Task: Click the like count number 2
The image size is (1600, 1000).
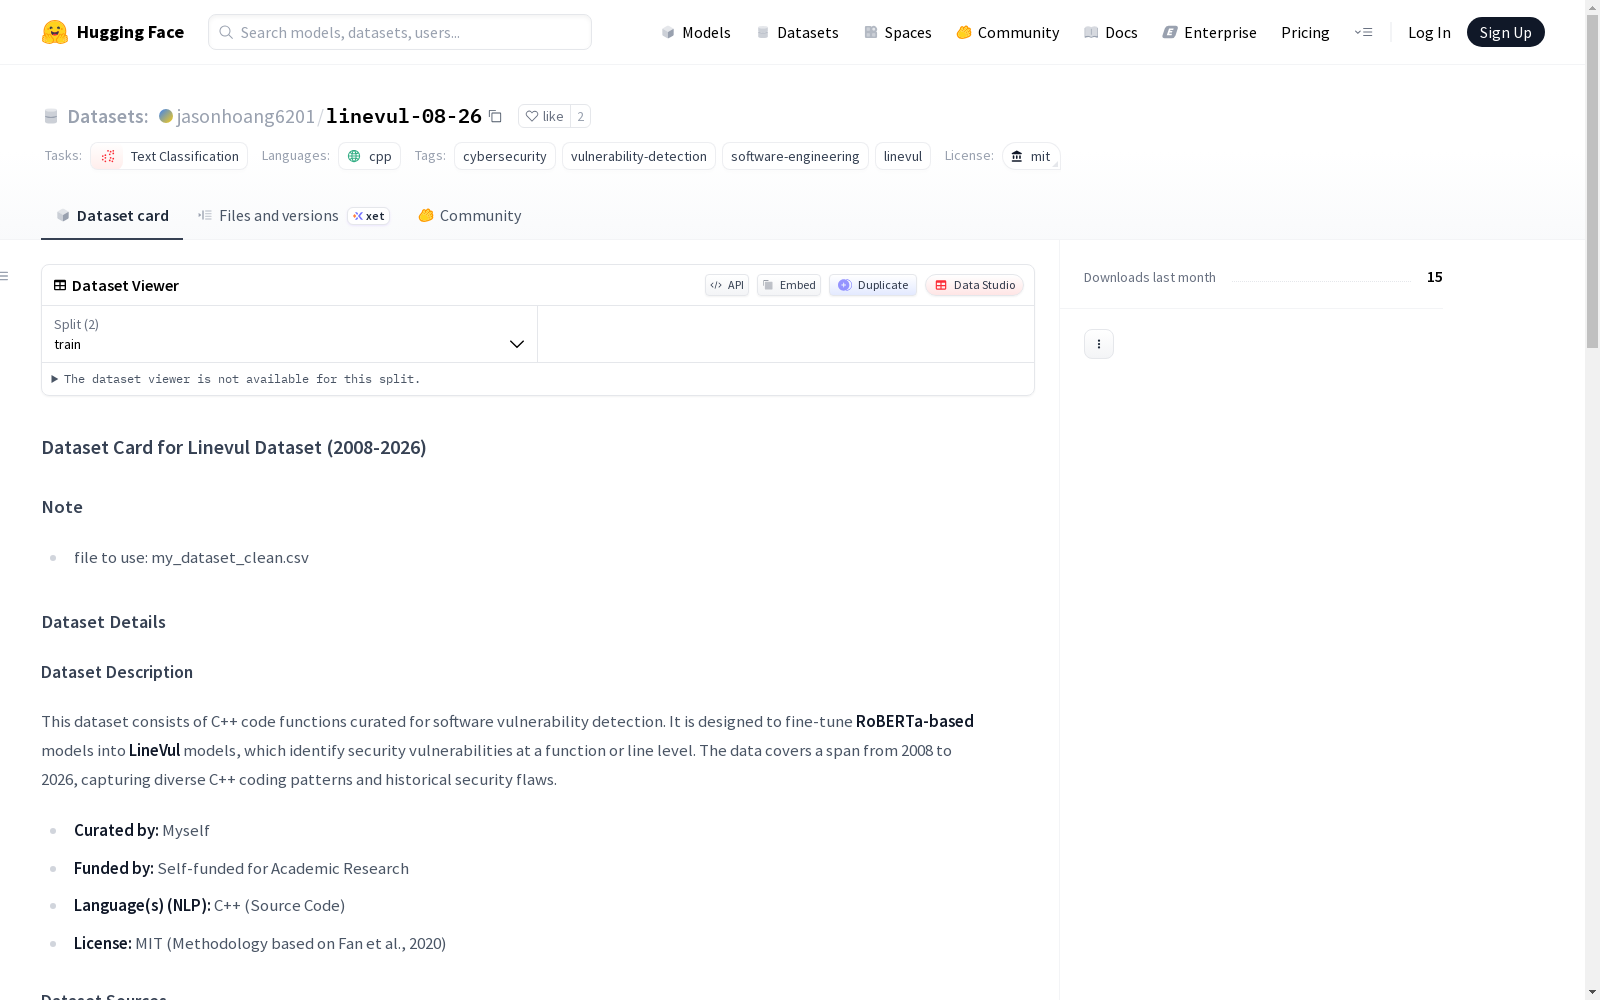Action: coord(580,116)
